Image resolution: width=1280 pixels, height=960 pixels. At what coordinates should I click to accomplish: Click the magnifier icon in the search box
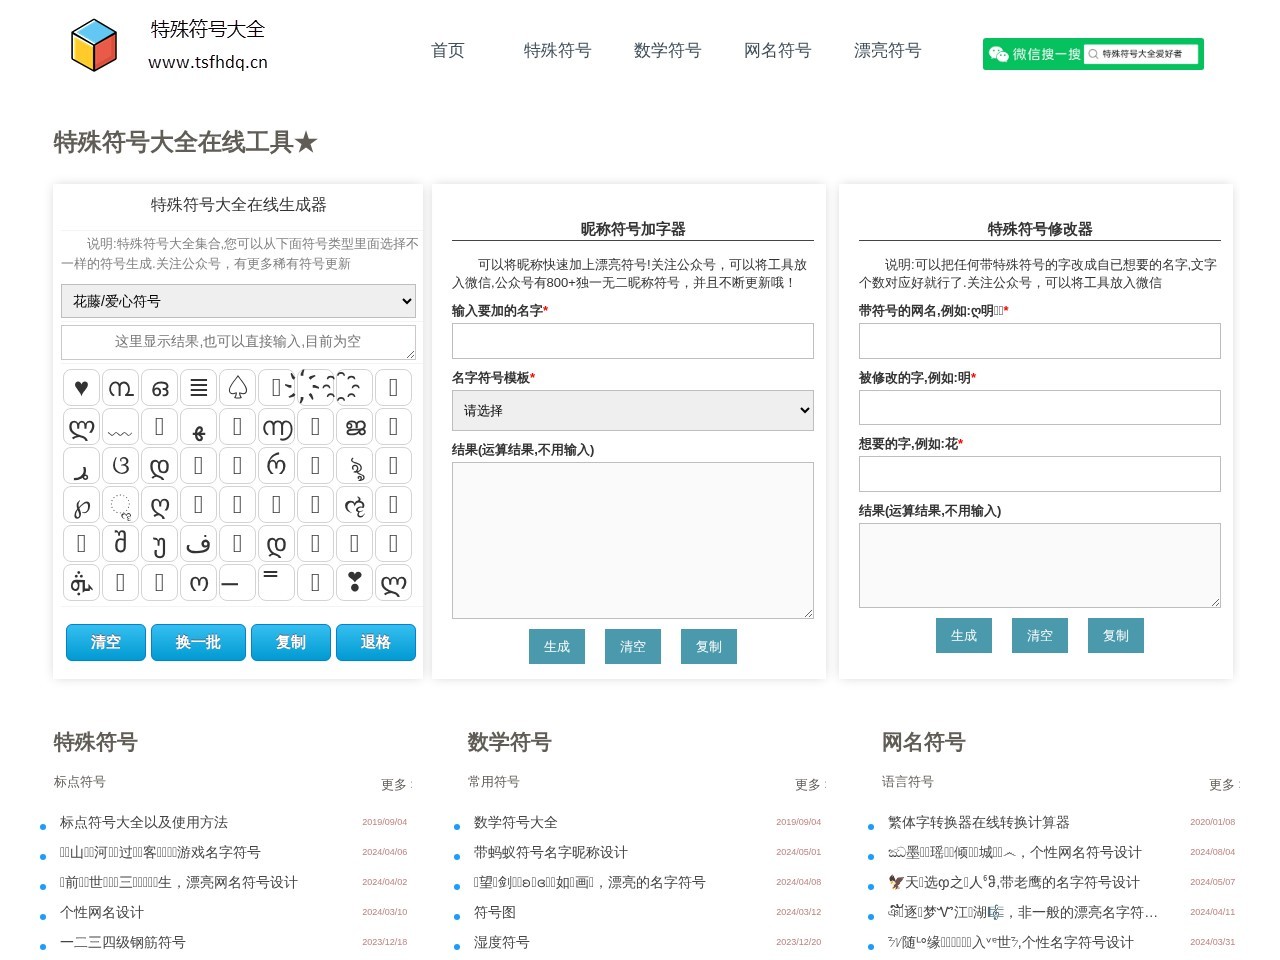[1094, 55]
